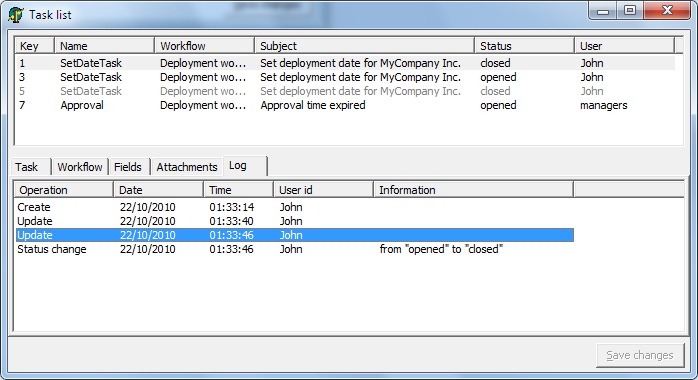This screenshot has width=698, height=380.
Task: Click the Subject column header
Action: [x=365, y=46]
